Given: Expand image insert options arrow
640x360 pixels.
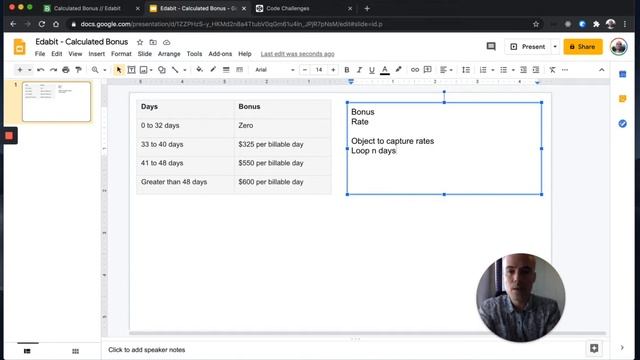Looking at the screenshot, I should [x=151, y=70].
